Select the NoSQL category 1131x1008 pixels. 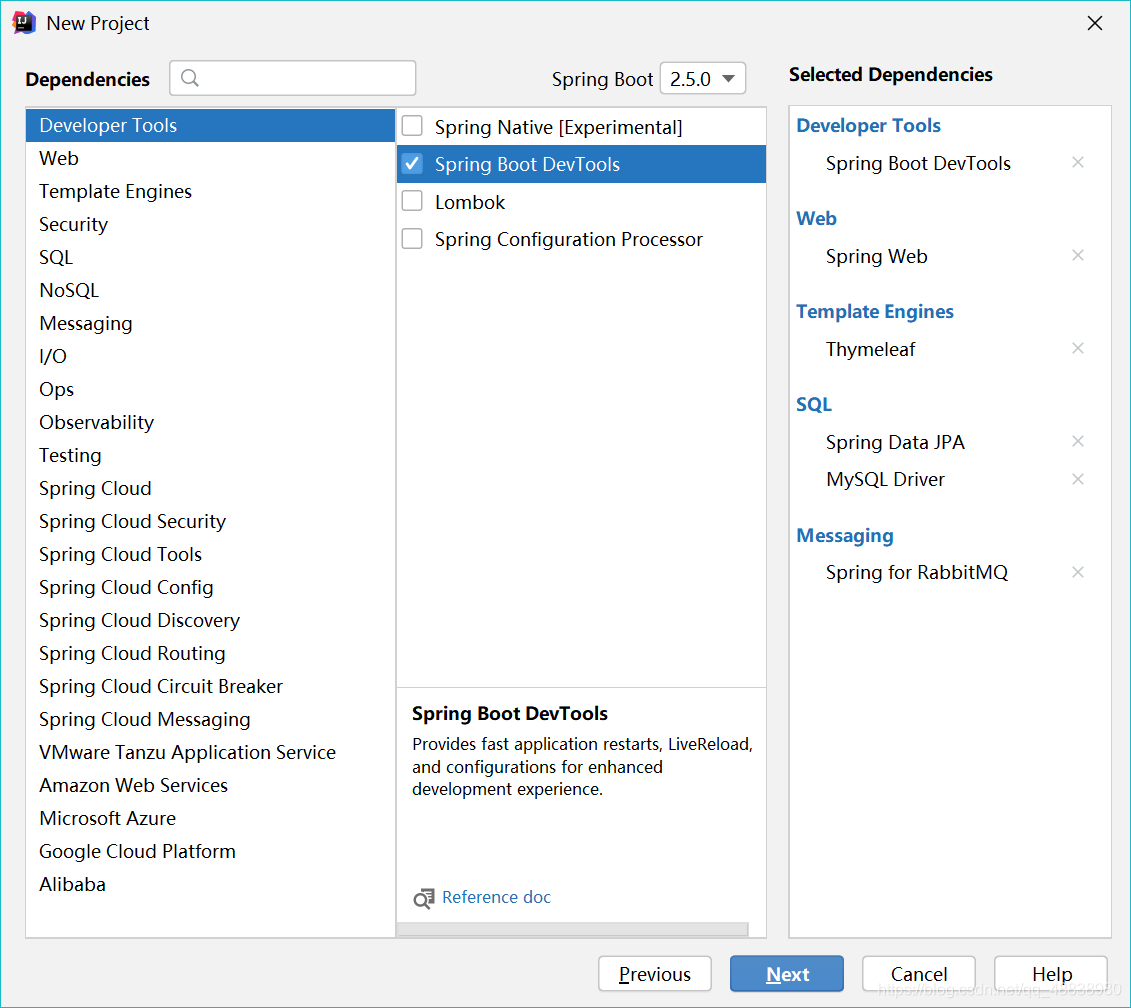pos(211,290)
